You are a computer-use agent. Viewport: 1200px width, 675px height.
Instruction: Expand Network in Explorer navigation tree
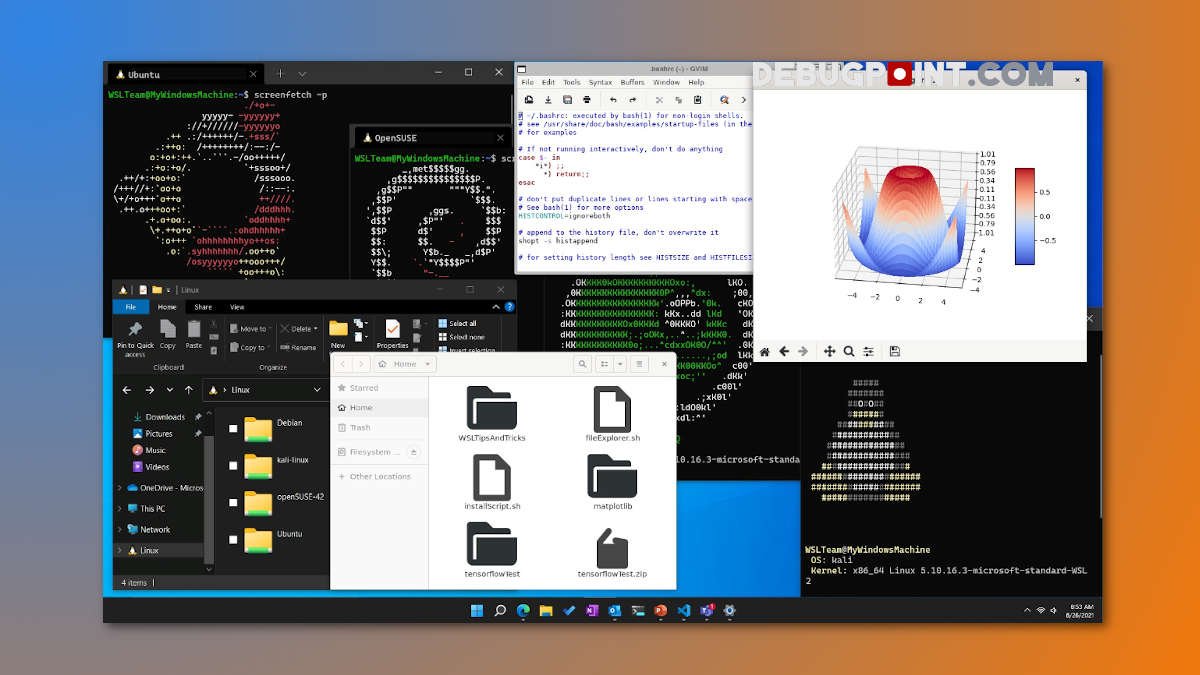pyautogui.click(x=120, y=530)
